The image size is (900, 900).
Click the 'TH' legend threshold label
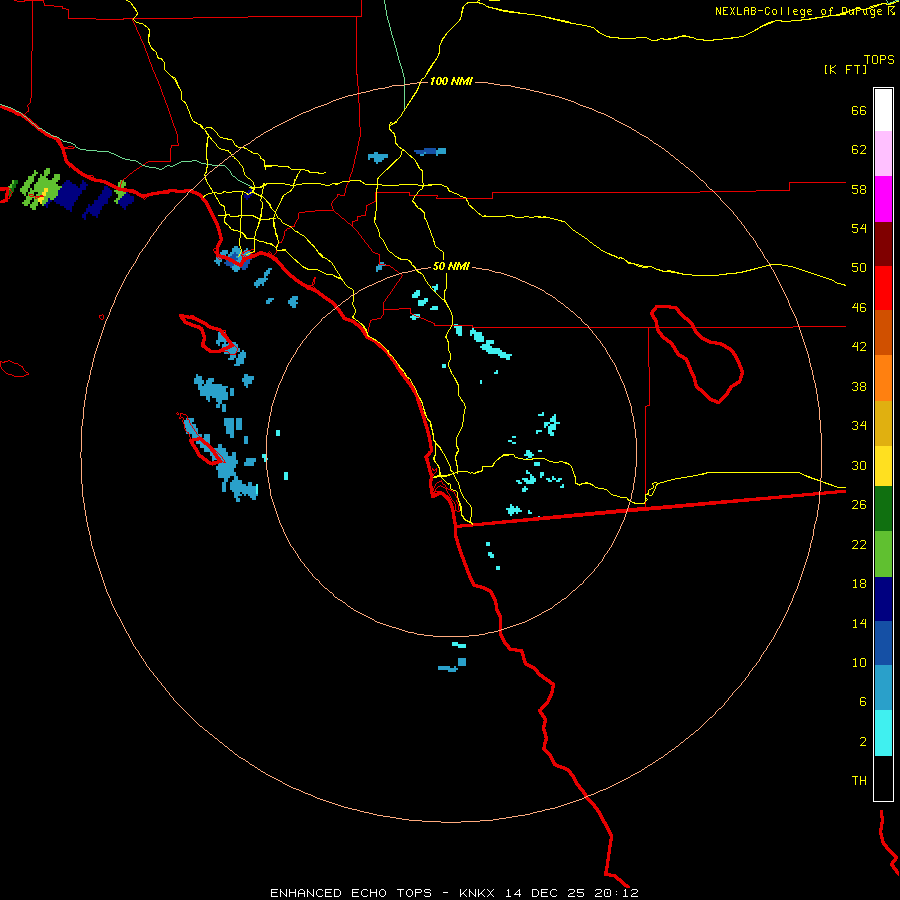[859, 781]
